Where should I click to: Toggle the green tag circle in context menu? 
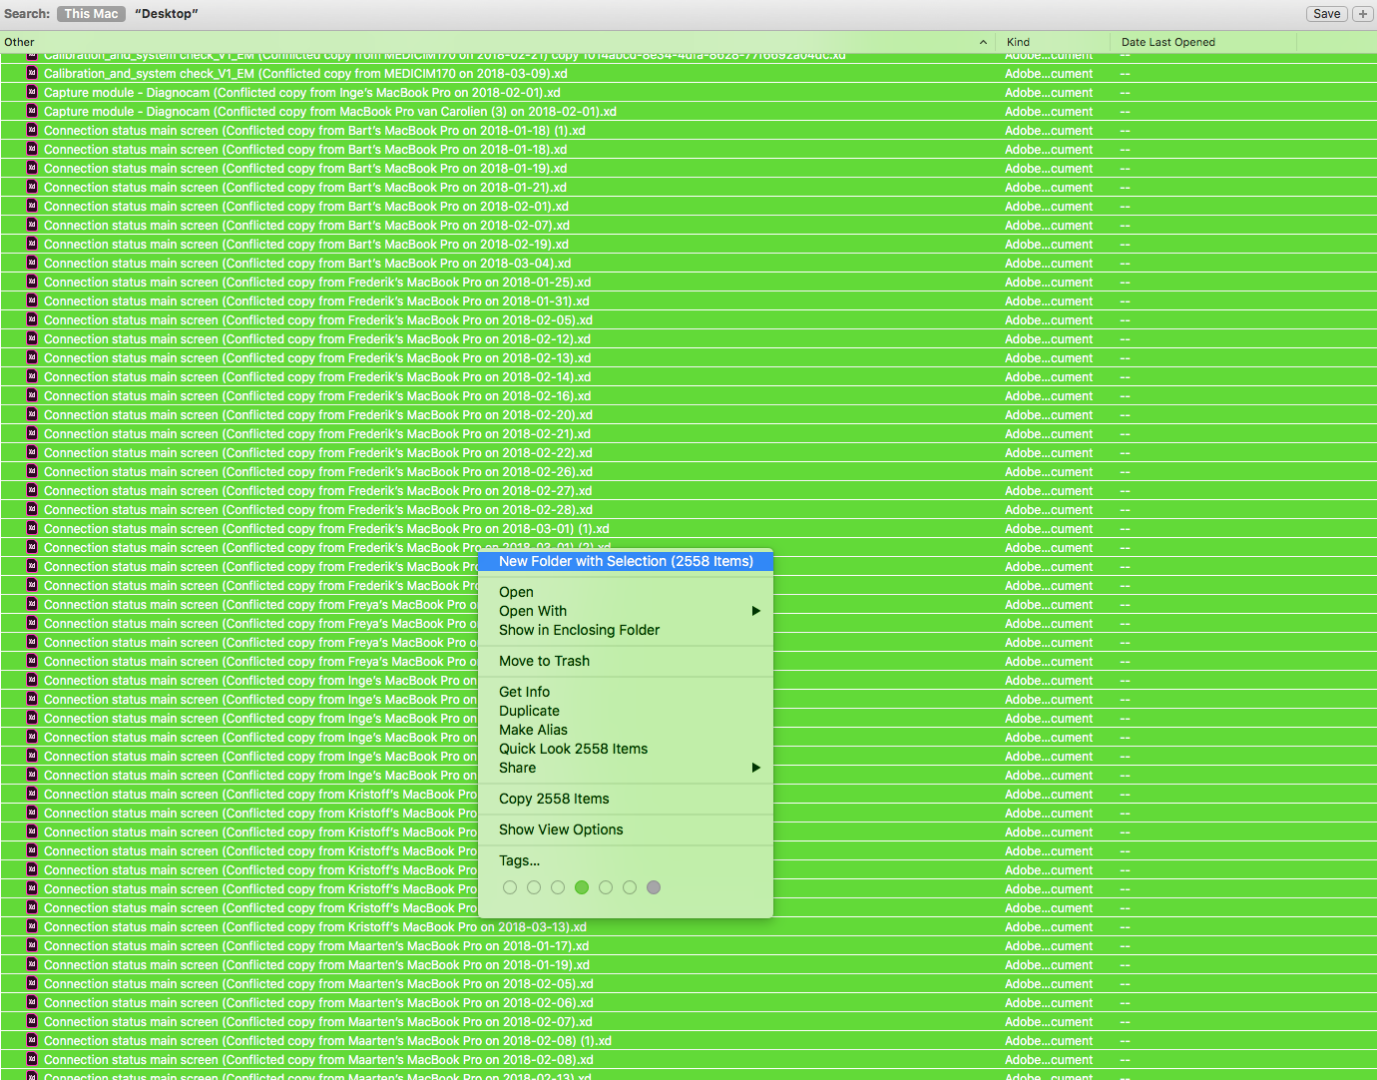(582, 887)
